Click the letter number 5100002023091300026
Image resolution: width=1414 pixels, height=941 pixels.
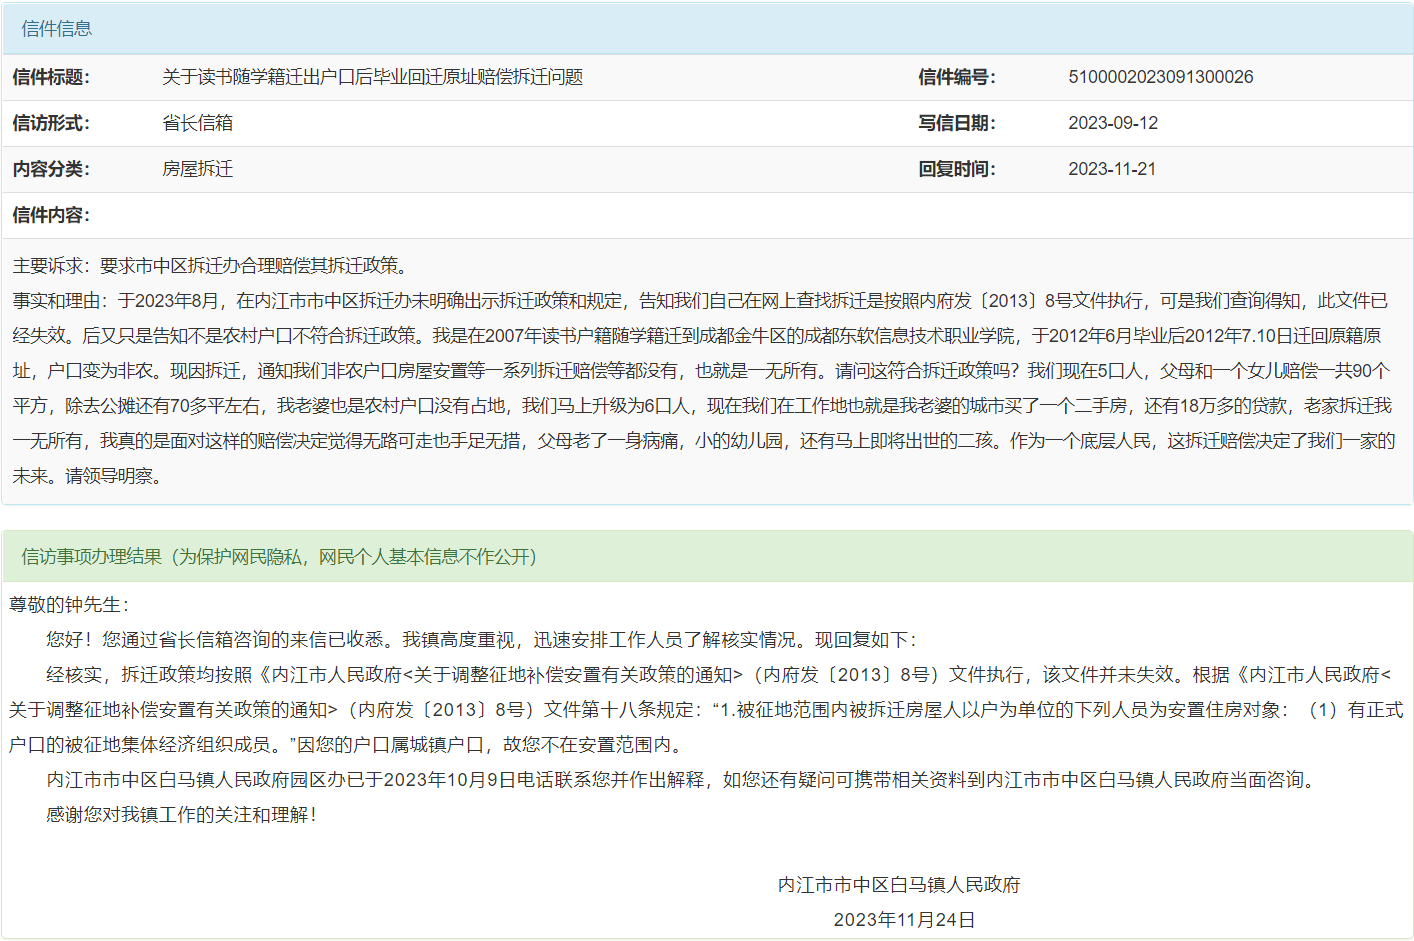(1160, 77)
